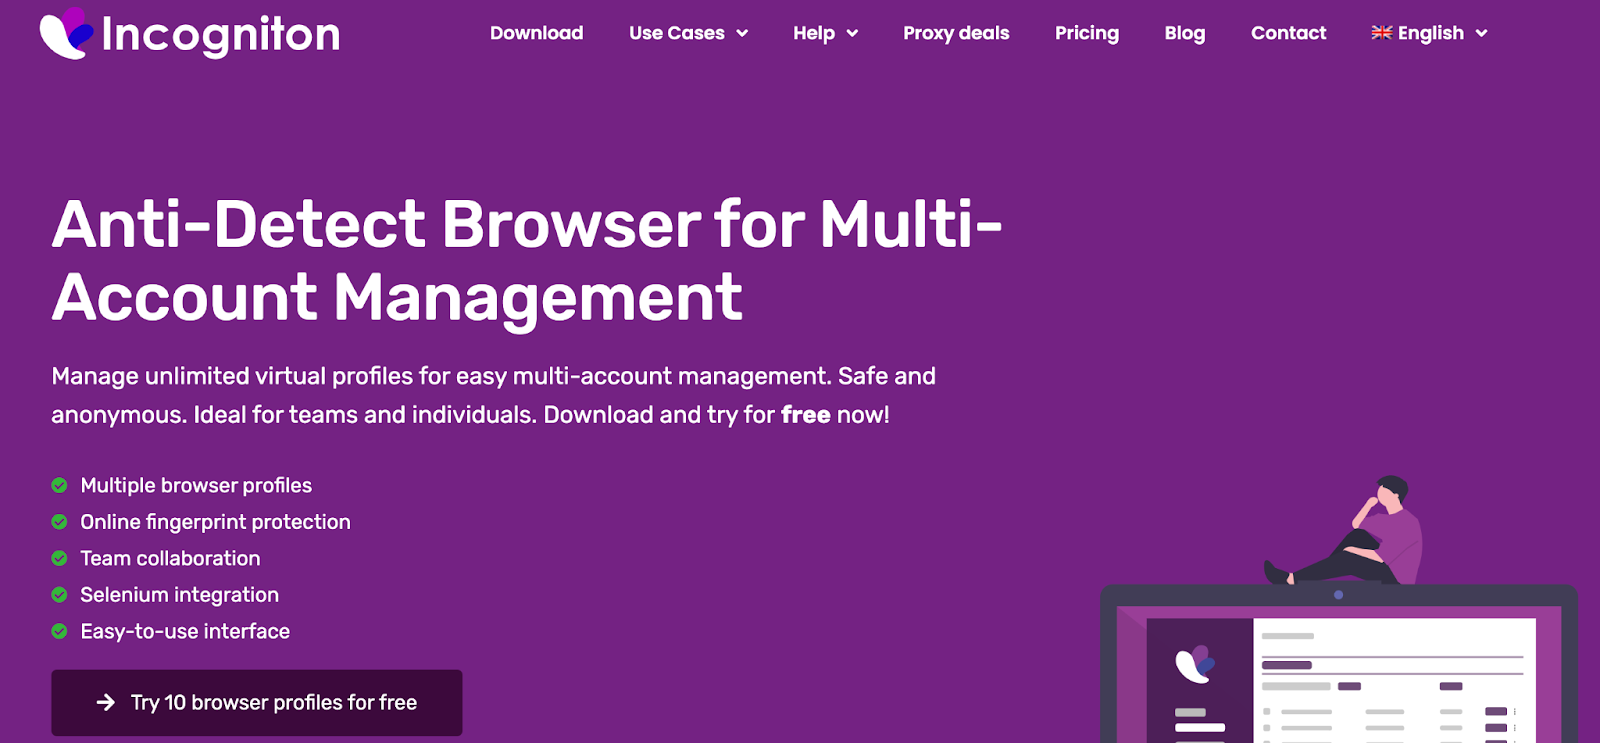Click the Easy-to-use interface text
1600x743 pixels.
pos(185,631)
